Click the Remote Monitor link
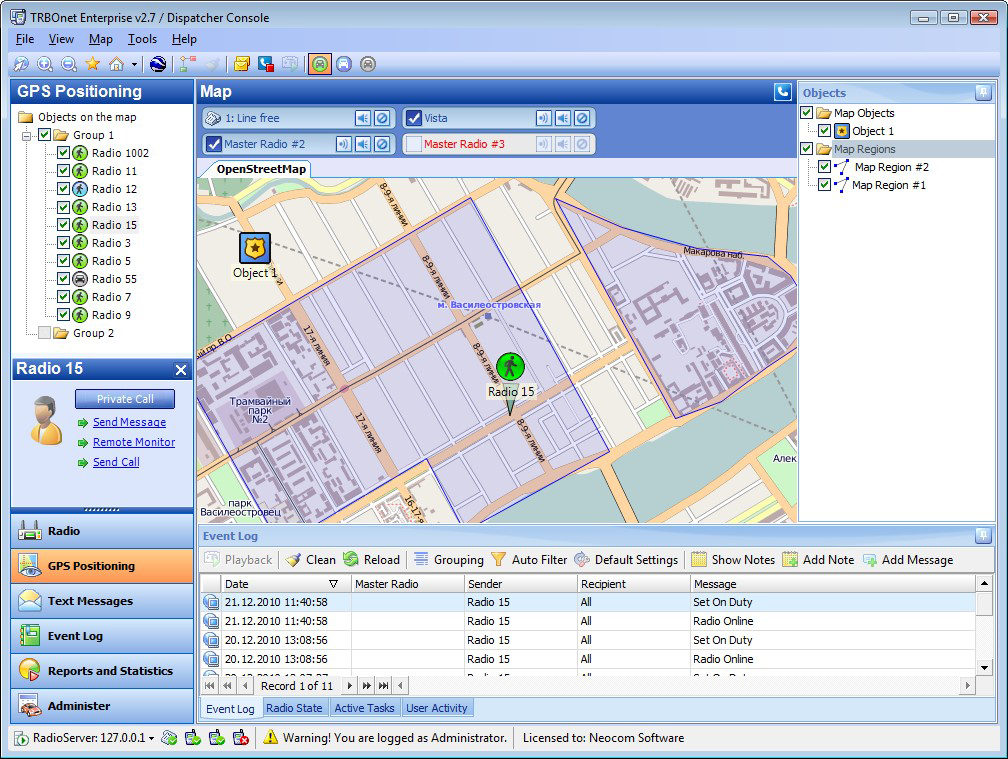 coord(134,442)
